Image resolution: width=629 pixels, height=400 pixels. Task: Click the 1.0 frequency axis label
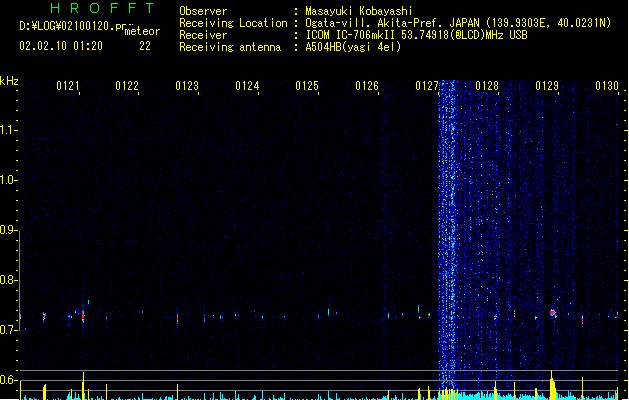click(x=7, y=179)
